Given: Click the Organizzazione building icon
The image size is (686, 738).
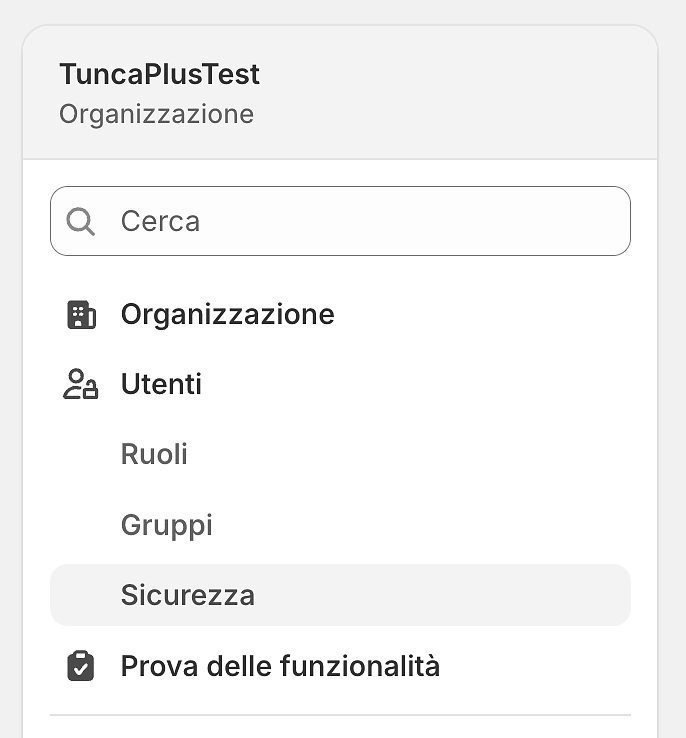Looking at the screenshot, I should coord(81,315).
